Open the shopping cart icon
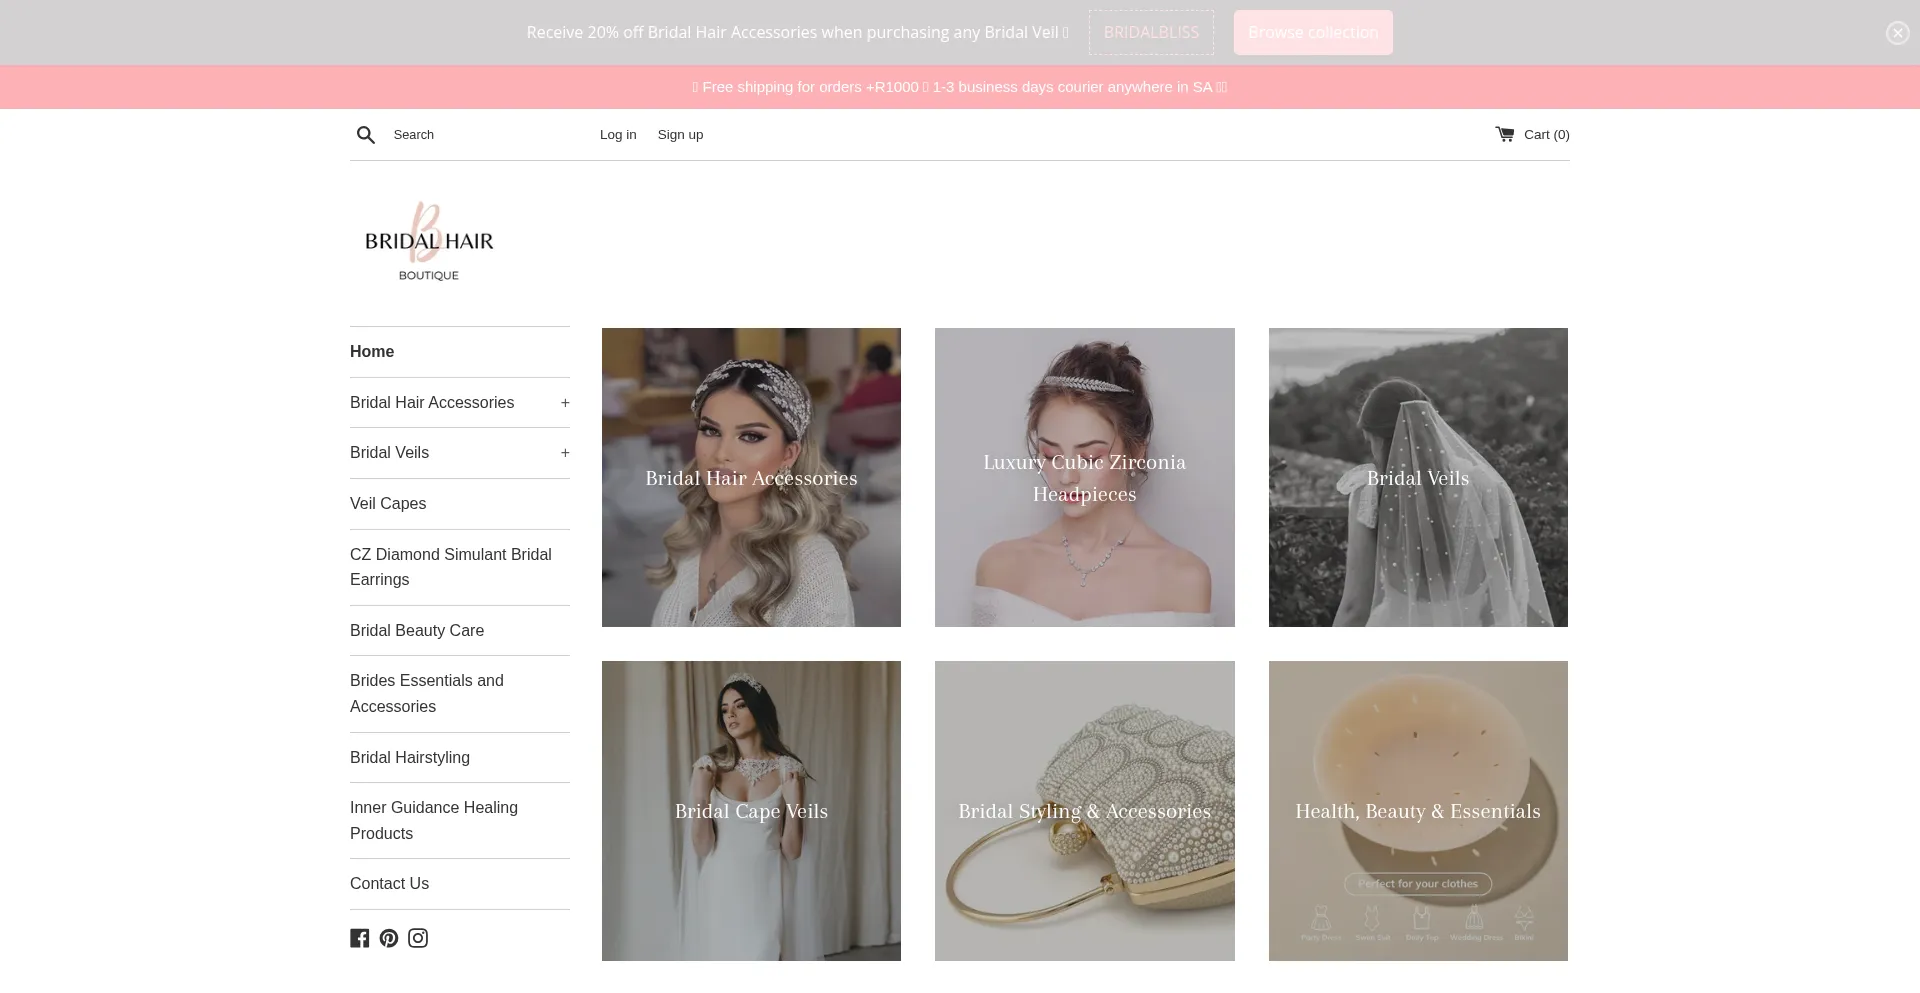1920x993 pixels. click(1504, 134)
